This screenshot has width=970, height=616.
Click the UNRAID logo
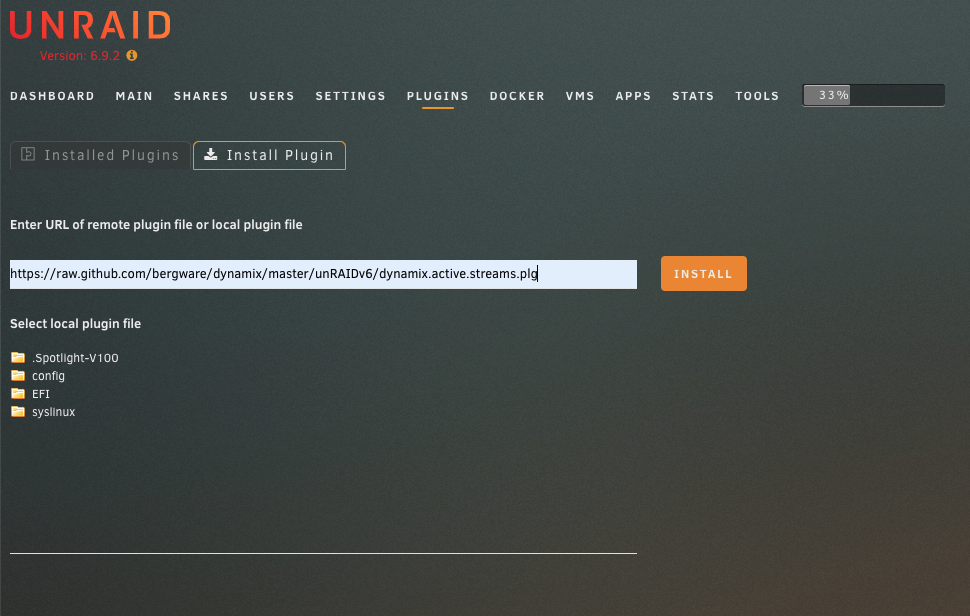[90, 25]
